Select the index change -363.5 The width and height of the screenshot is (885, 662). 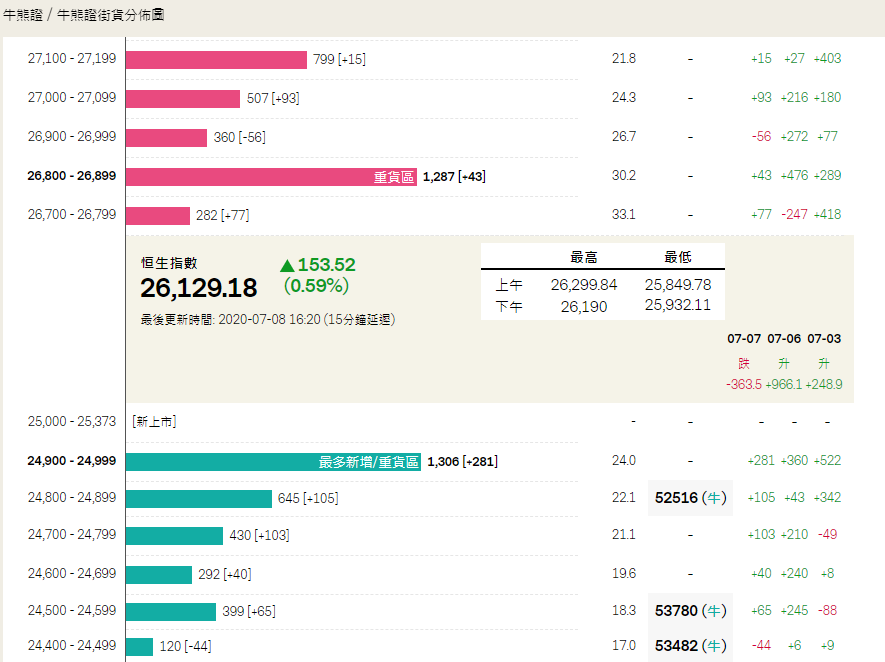click(x=744, y=384)
